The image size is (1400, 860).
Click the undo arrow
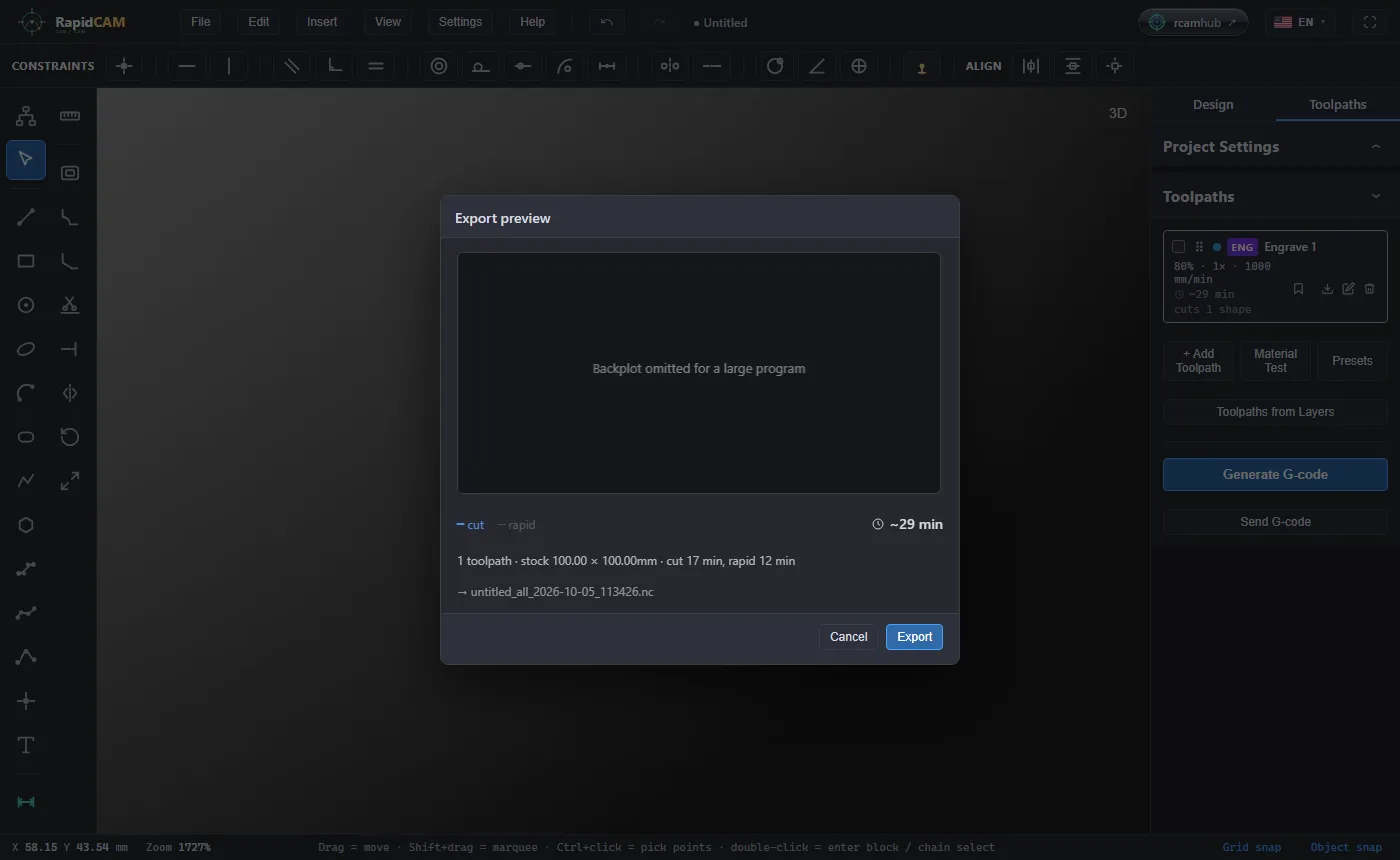606,22
